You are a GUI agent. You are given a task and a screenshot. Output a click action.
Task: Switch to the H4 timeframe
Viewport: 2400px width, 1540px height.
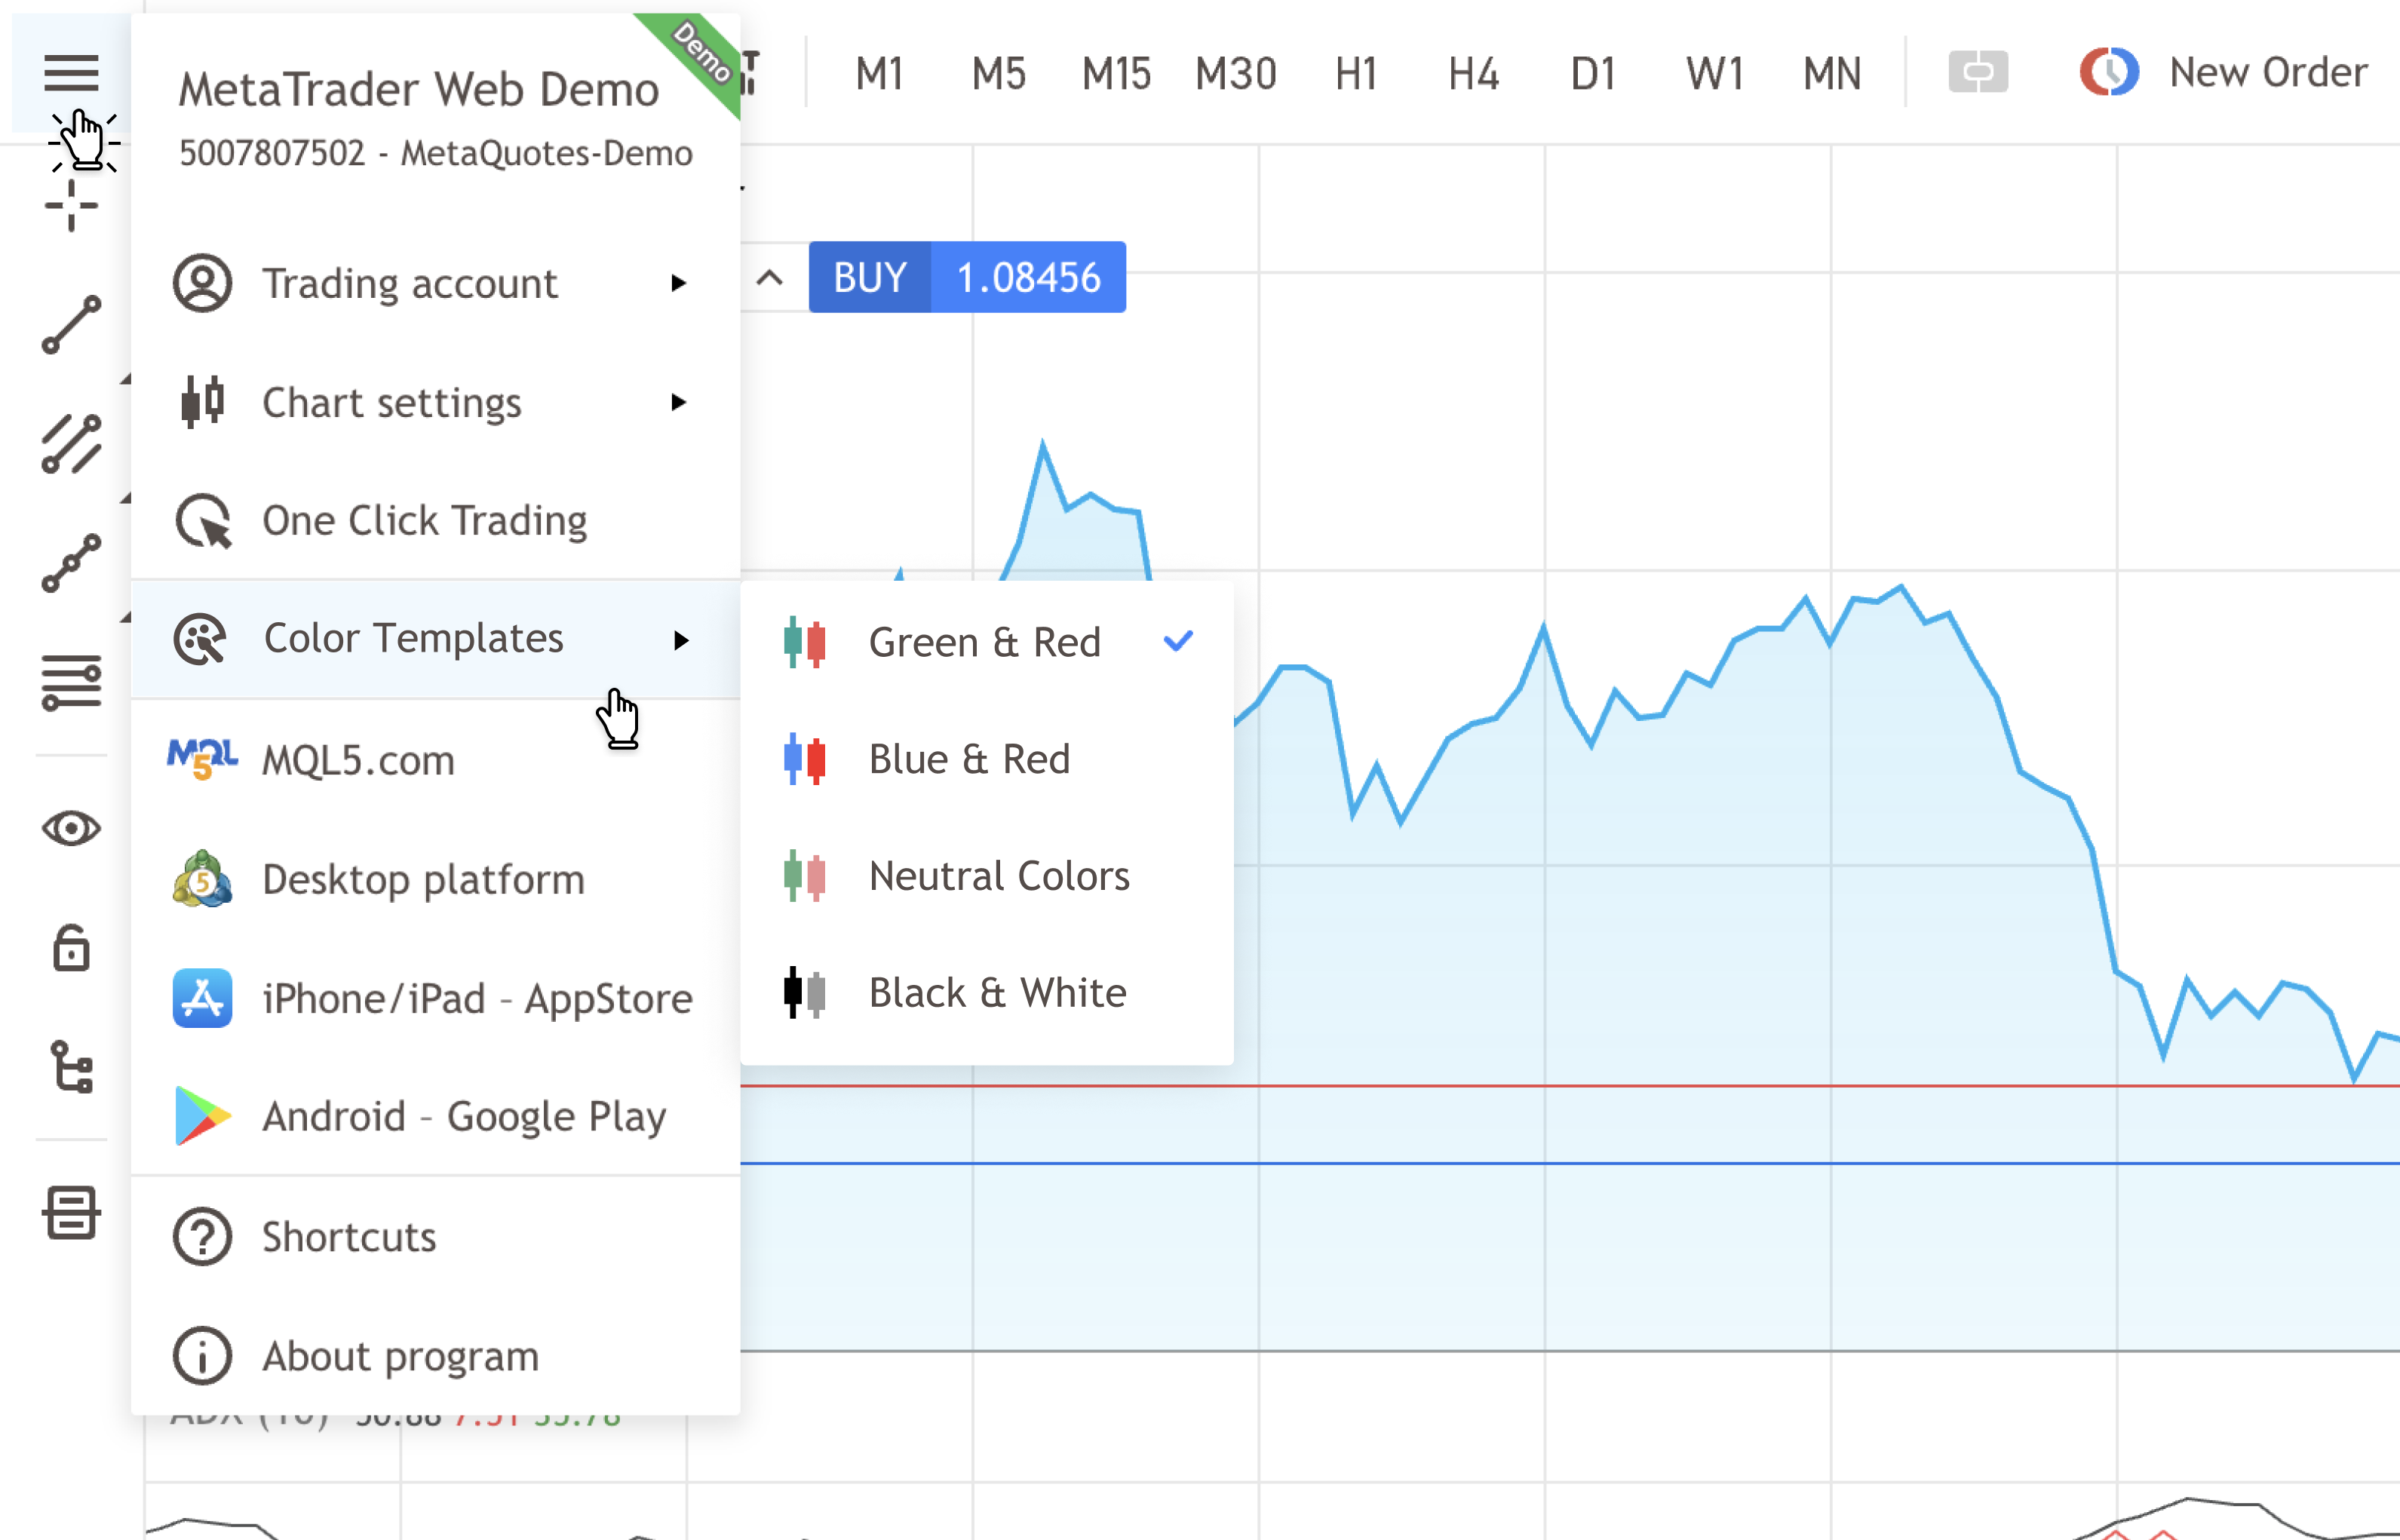1473,73
